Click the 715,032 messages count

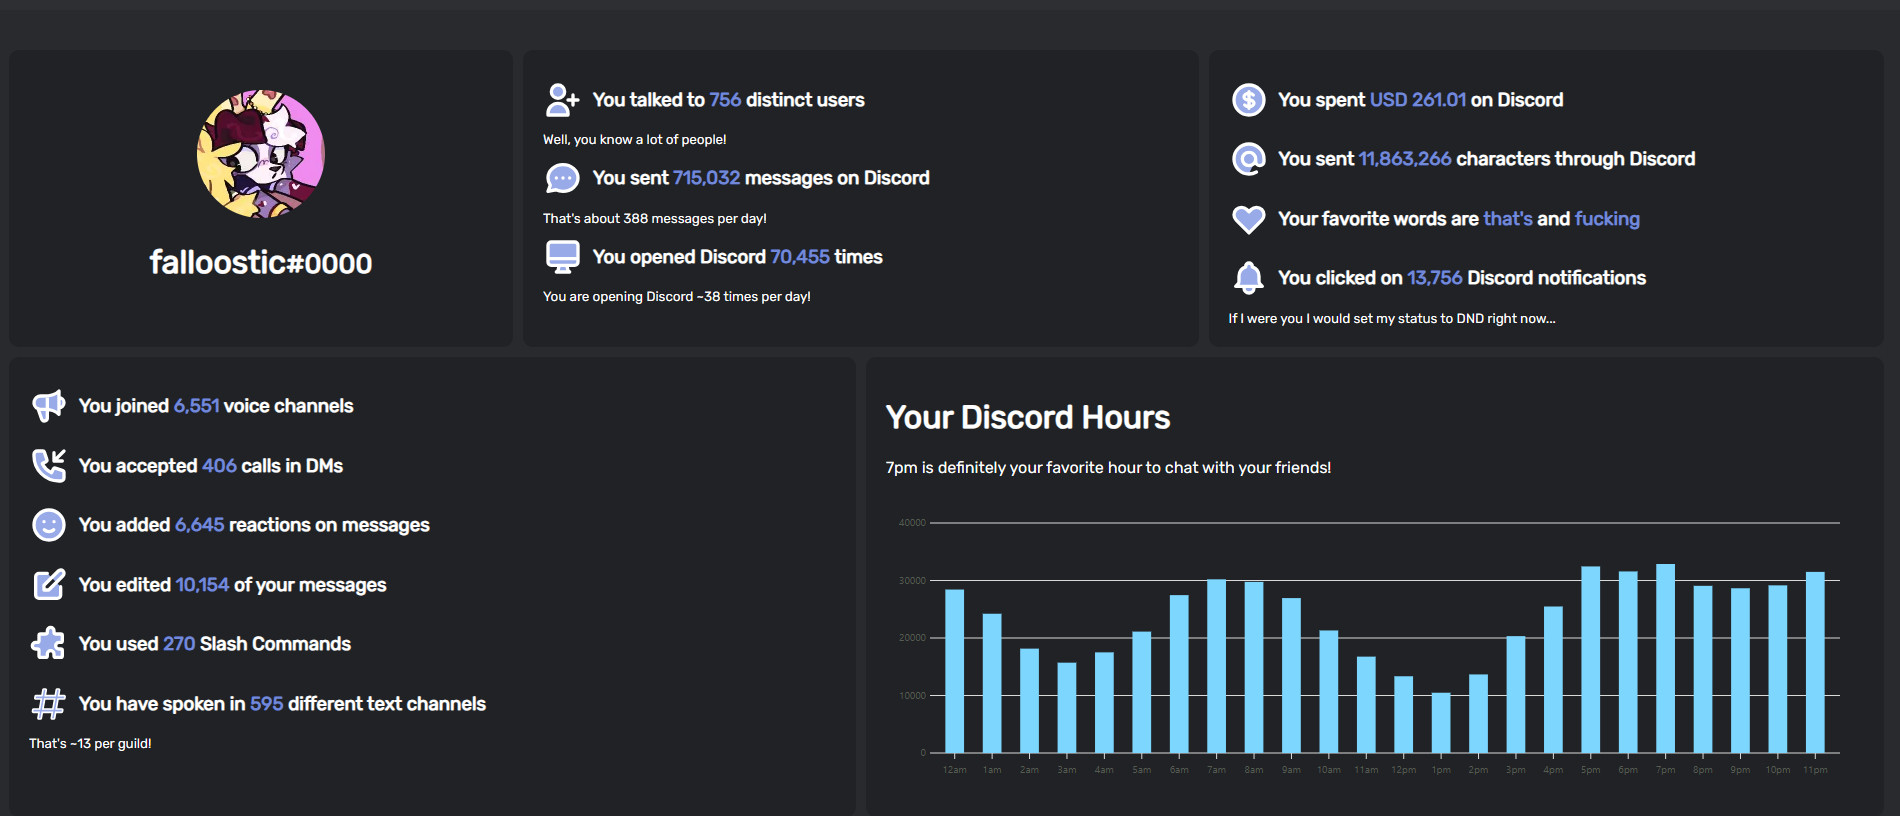point(706,178)
